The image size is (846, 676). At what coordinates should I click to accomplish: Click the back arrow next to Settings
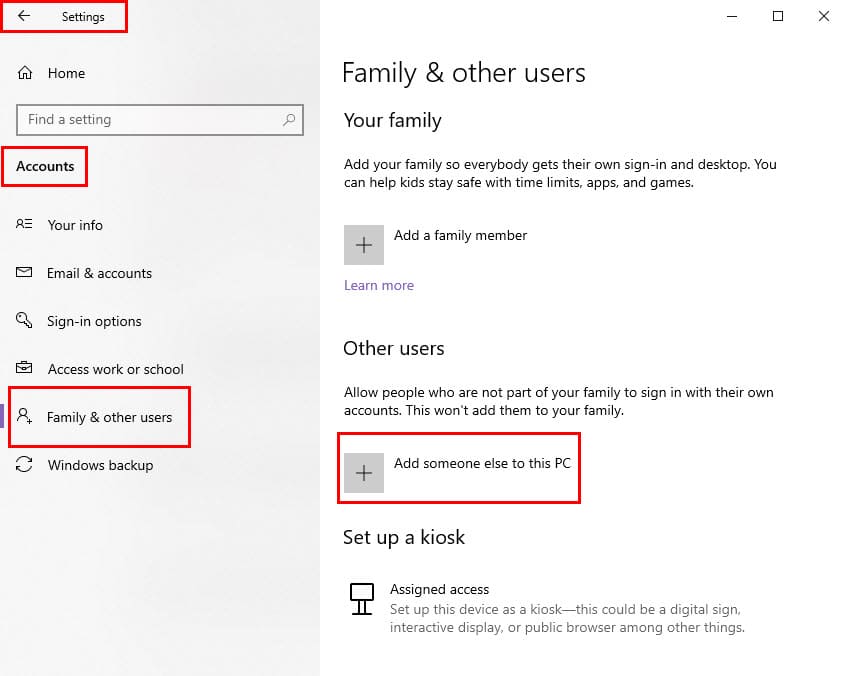tap(24, 16)
